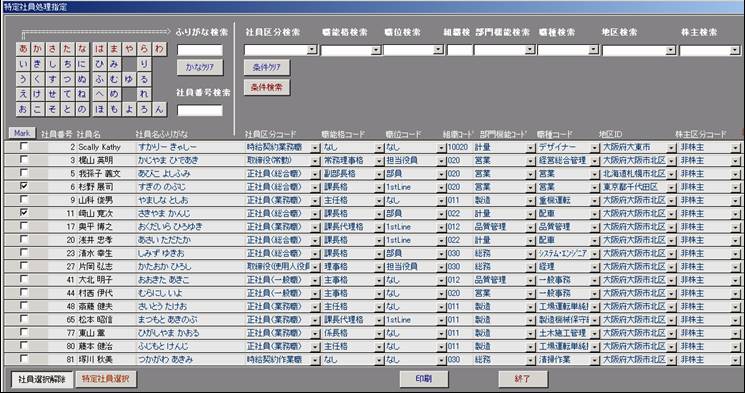Click the かなクリア button

[200, 67]
